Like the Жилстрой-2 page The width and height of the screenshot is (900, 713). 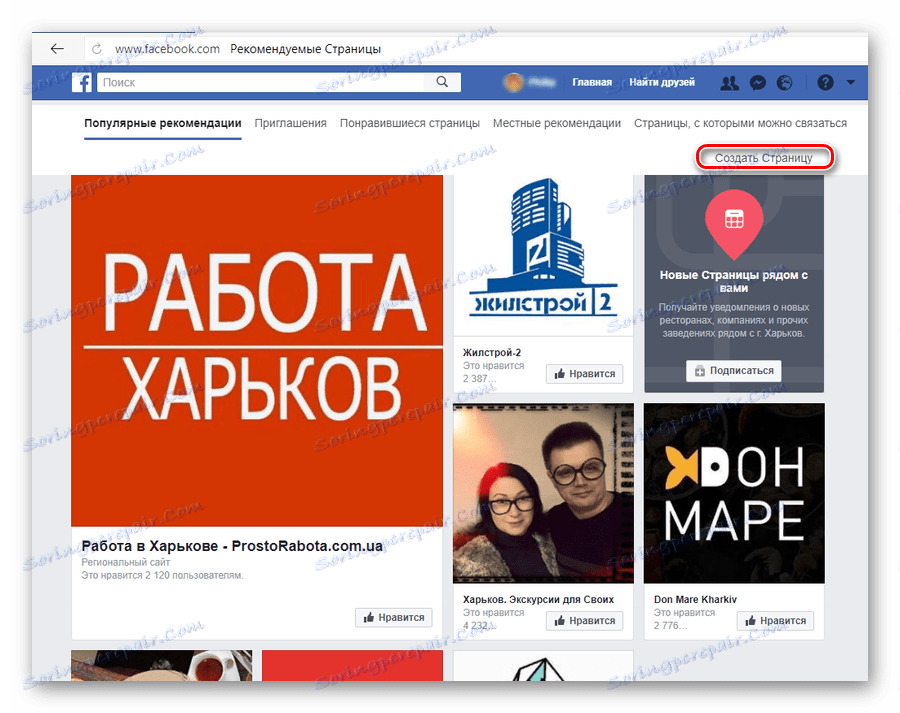589,373
